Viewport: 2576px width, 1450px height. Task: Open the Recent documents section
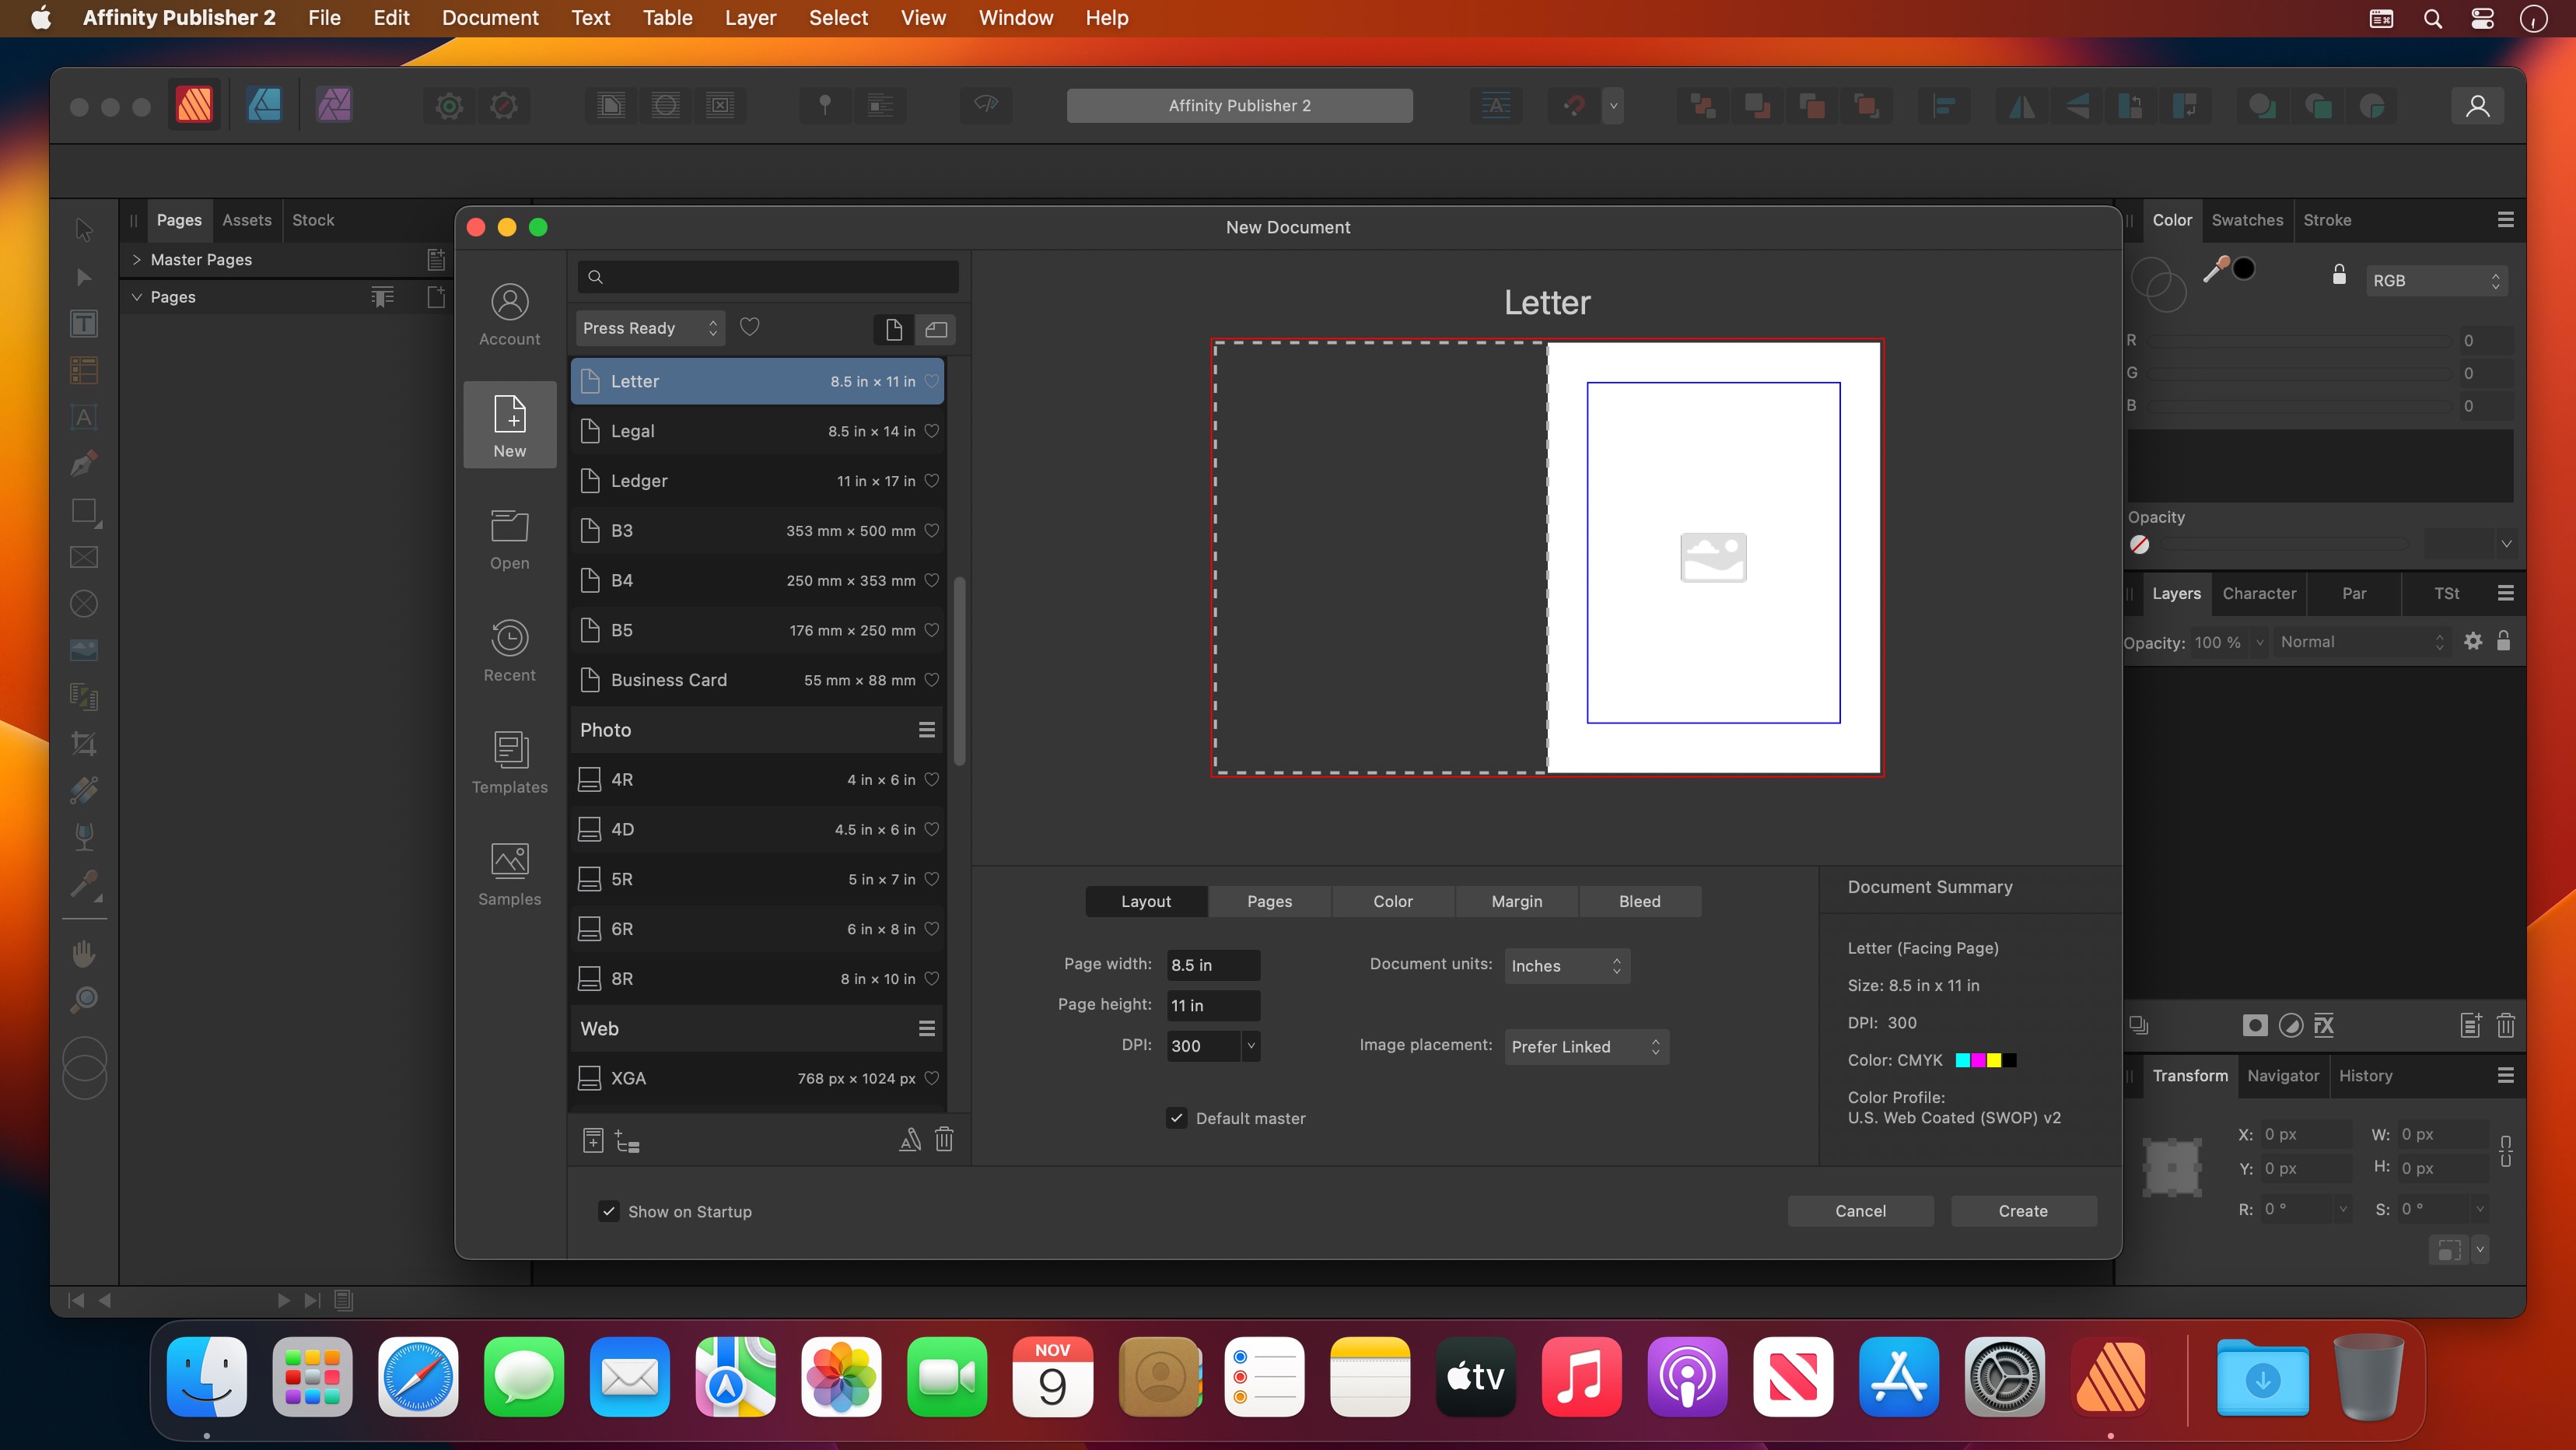510,650
